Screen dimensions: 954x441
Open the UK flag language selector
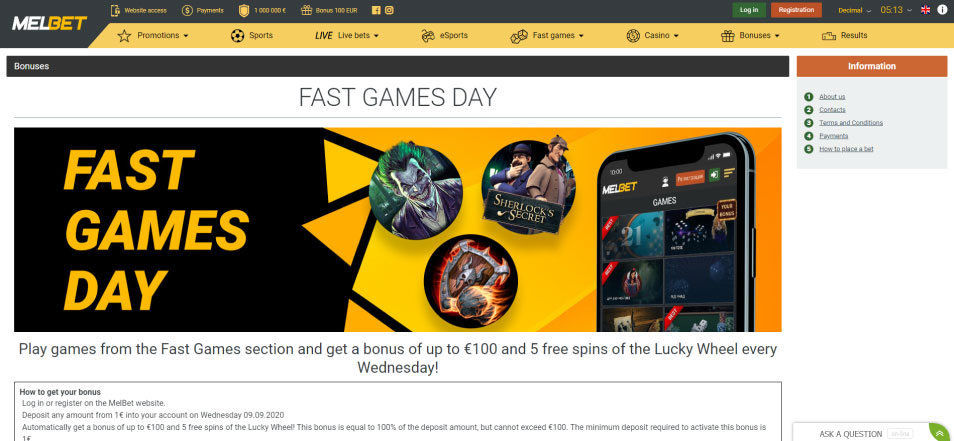[925, 10]
